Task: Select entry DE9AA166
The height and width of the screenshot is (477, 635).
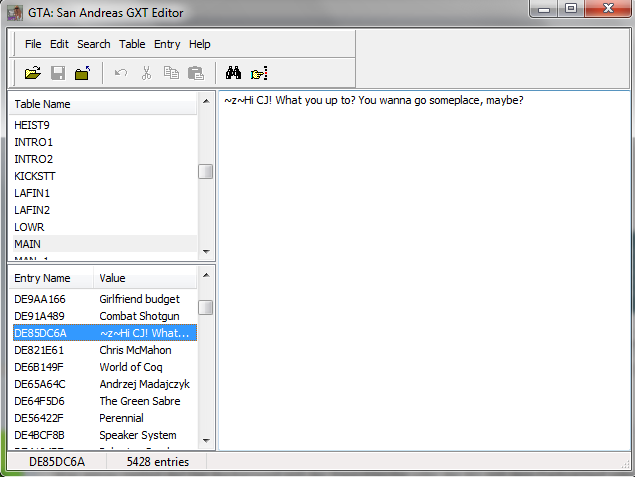Action: coord(40,299)
